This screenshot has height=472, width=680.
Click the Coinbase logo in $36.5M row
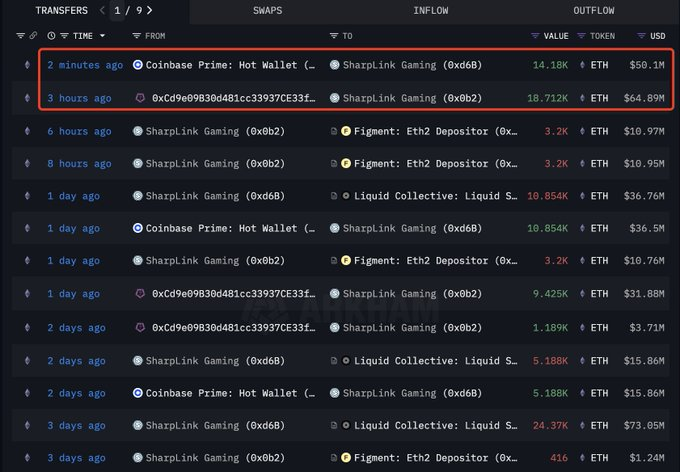137,228
